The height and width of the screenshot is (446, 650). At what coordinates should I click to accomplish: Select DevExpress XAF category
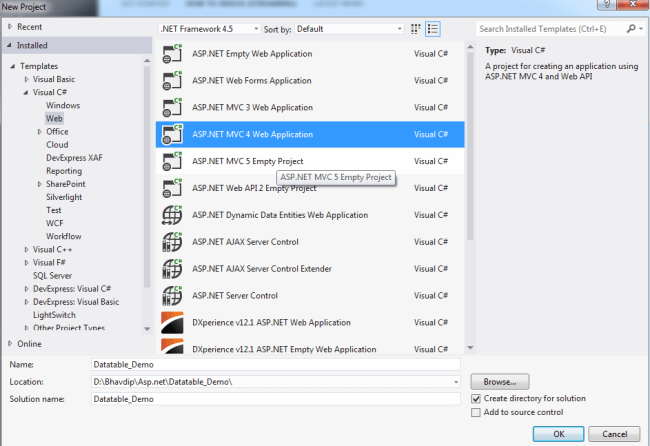74,158
